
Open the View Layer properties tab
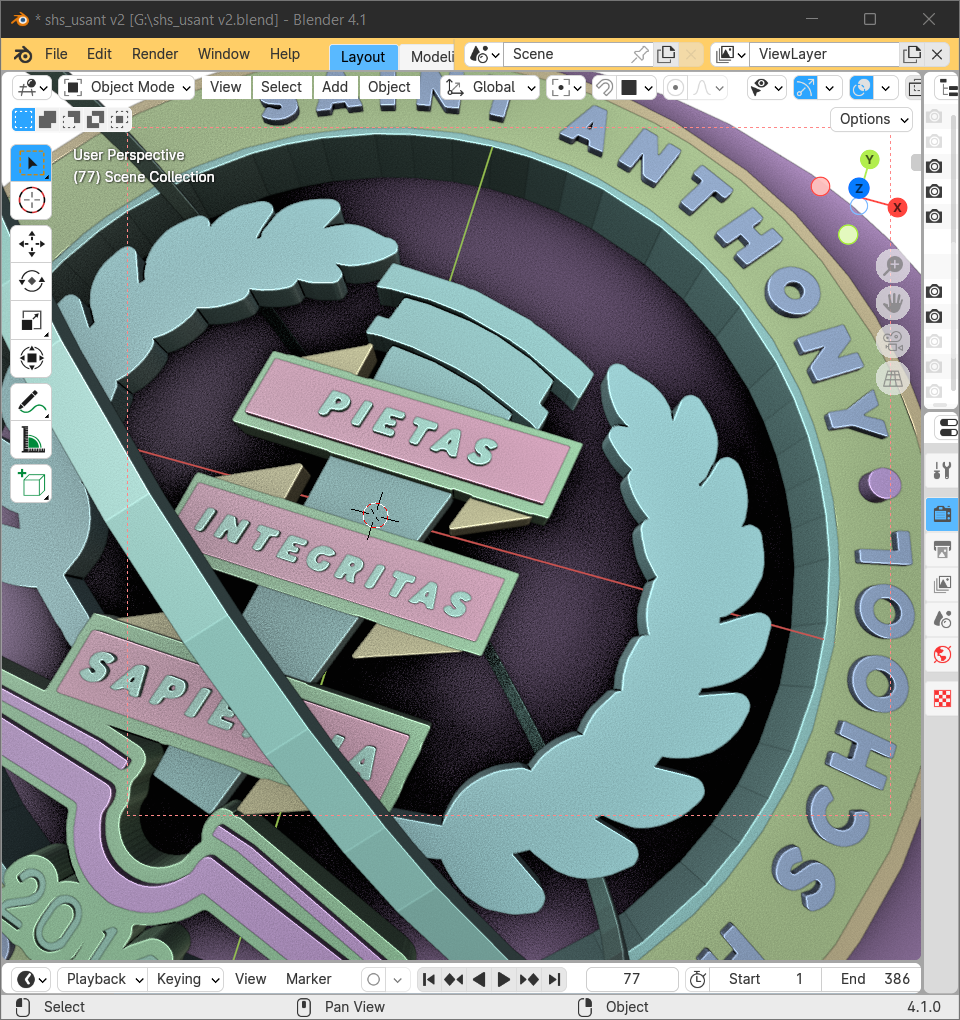point(942,584)
